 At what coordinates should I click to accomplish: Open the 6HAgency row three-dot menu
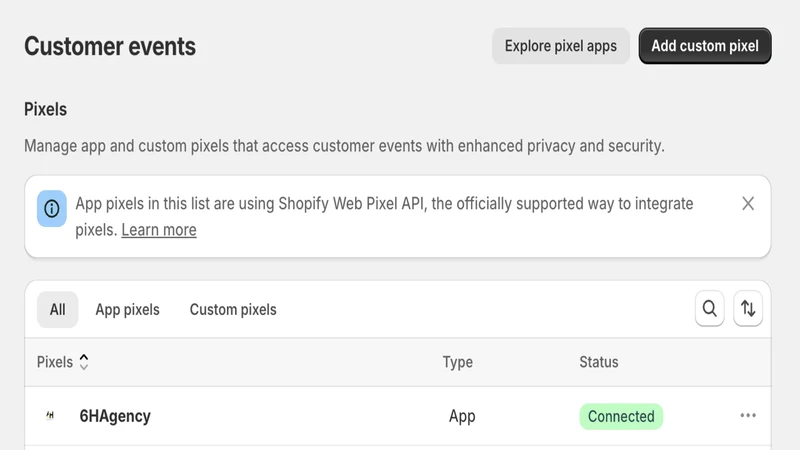748,415
